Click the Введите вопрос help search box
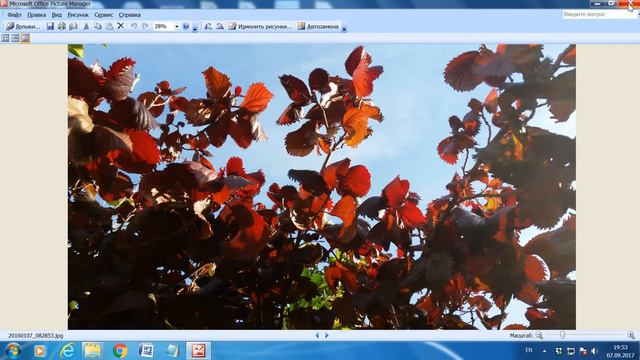Screen dimensions: 640x360 [x=598, y=14]
